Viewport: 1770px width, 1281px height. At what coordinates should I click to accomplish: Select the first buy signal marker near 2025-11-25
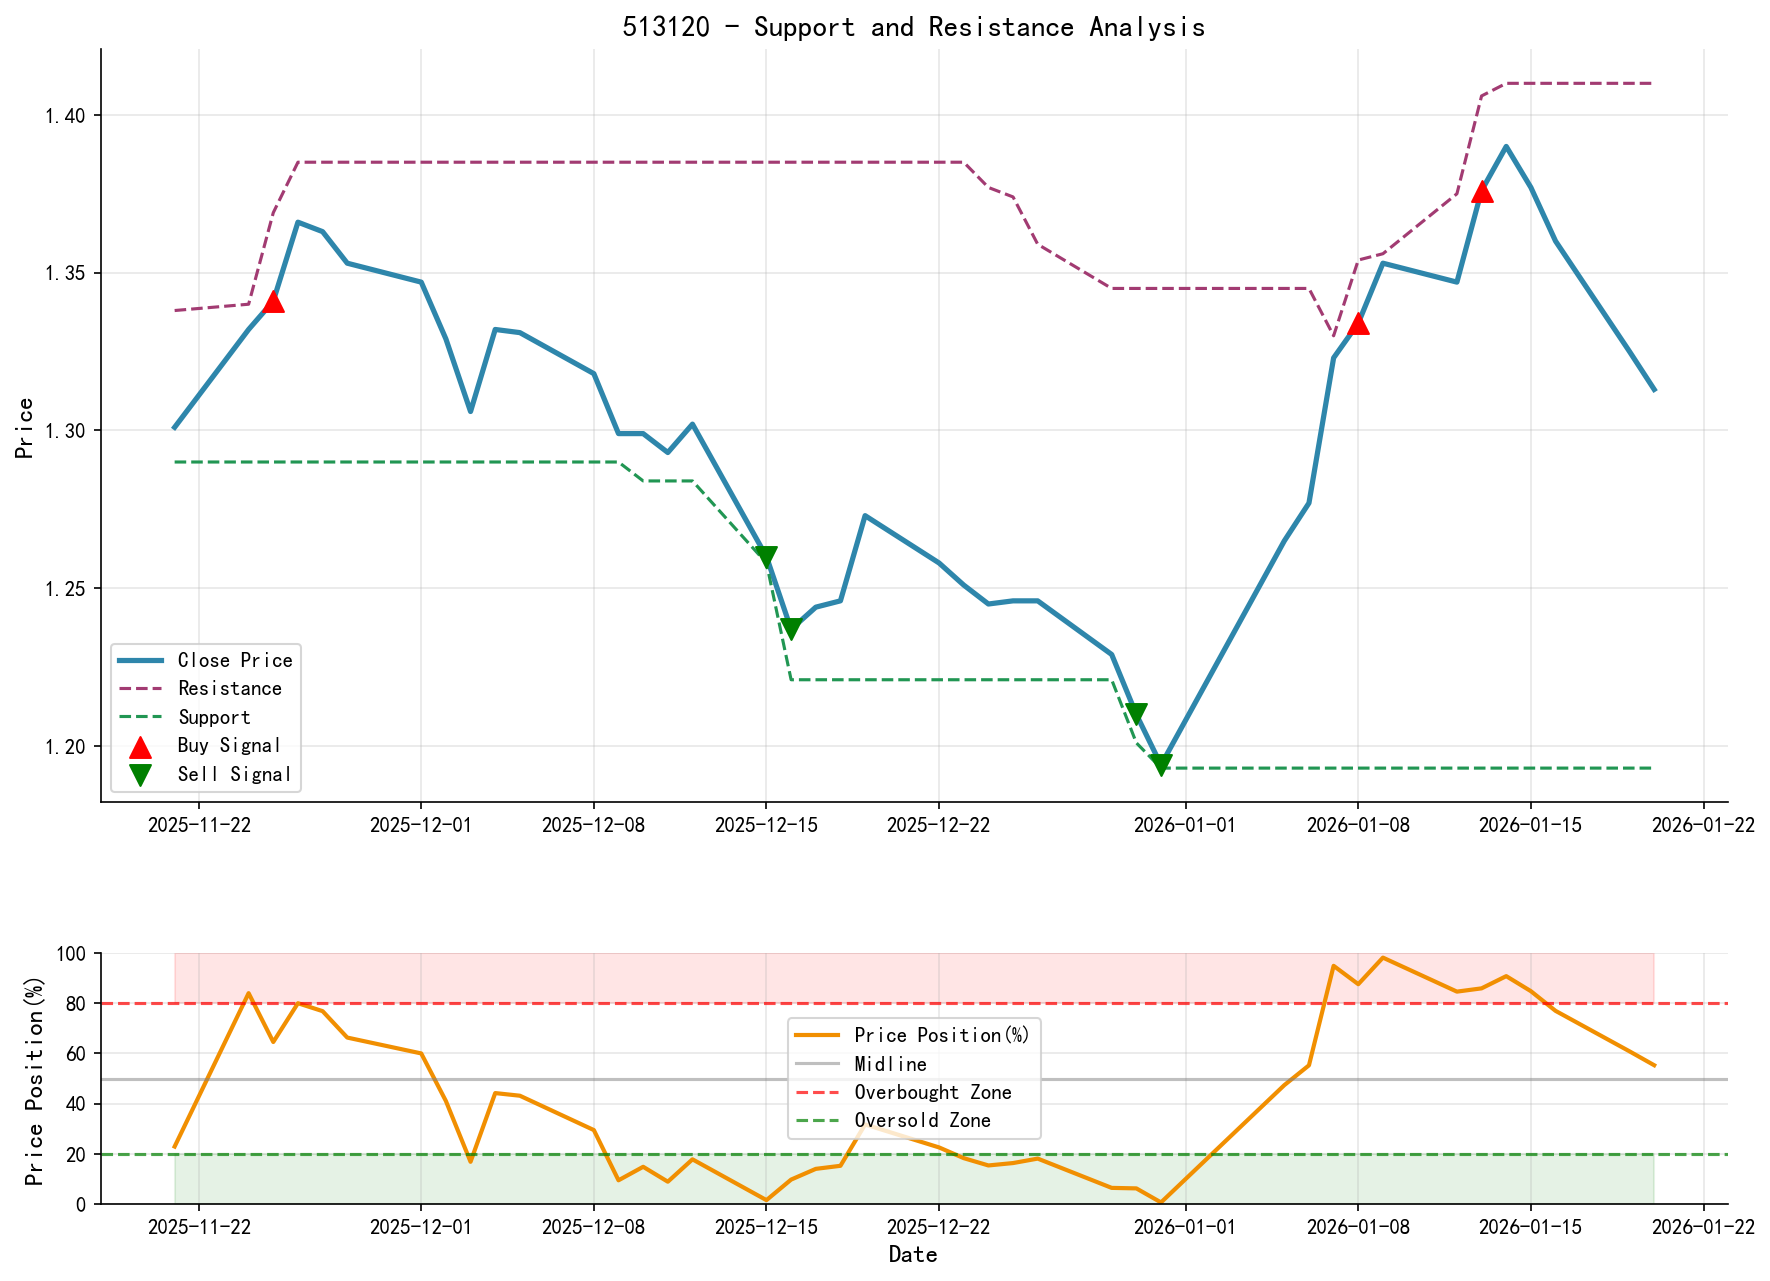(x=274, y=301)
